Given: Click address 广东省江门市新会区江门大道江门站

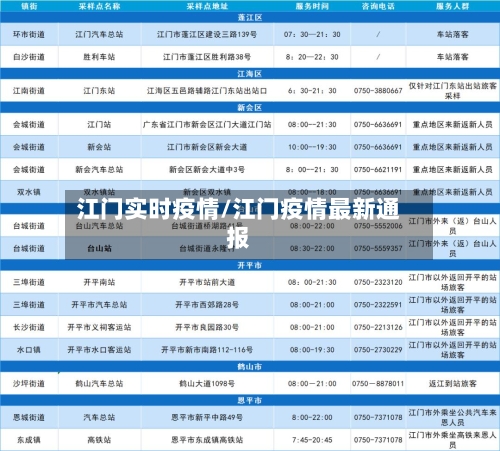Looking at the screenshot, I should pyautogui.click(x=207, y=125).
